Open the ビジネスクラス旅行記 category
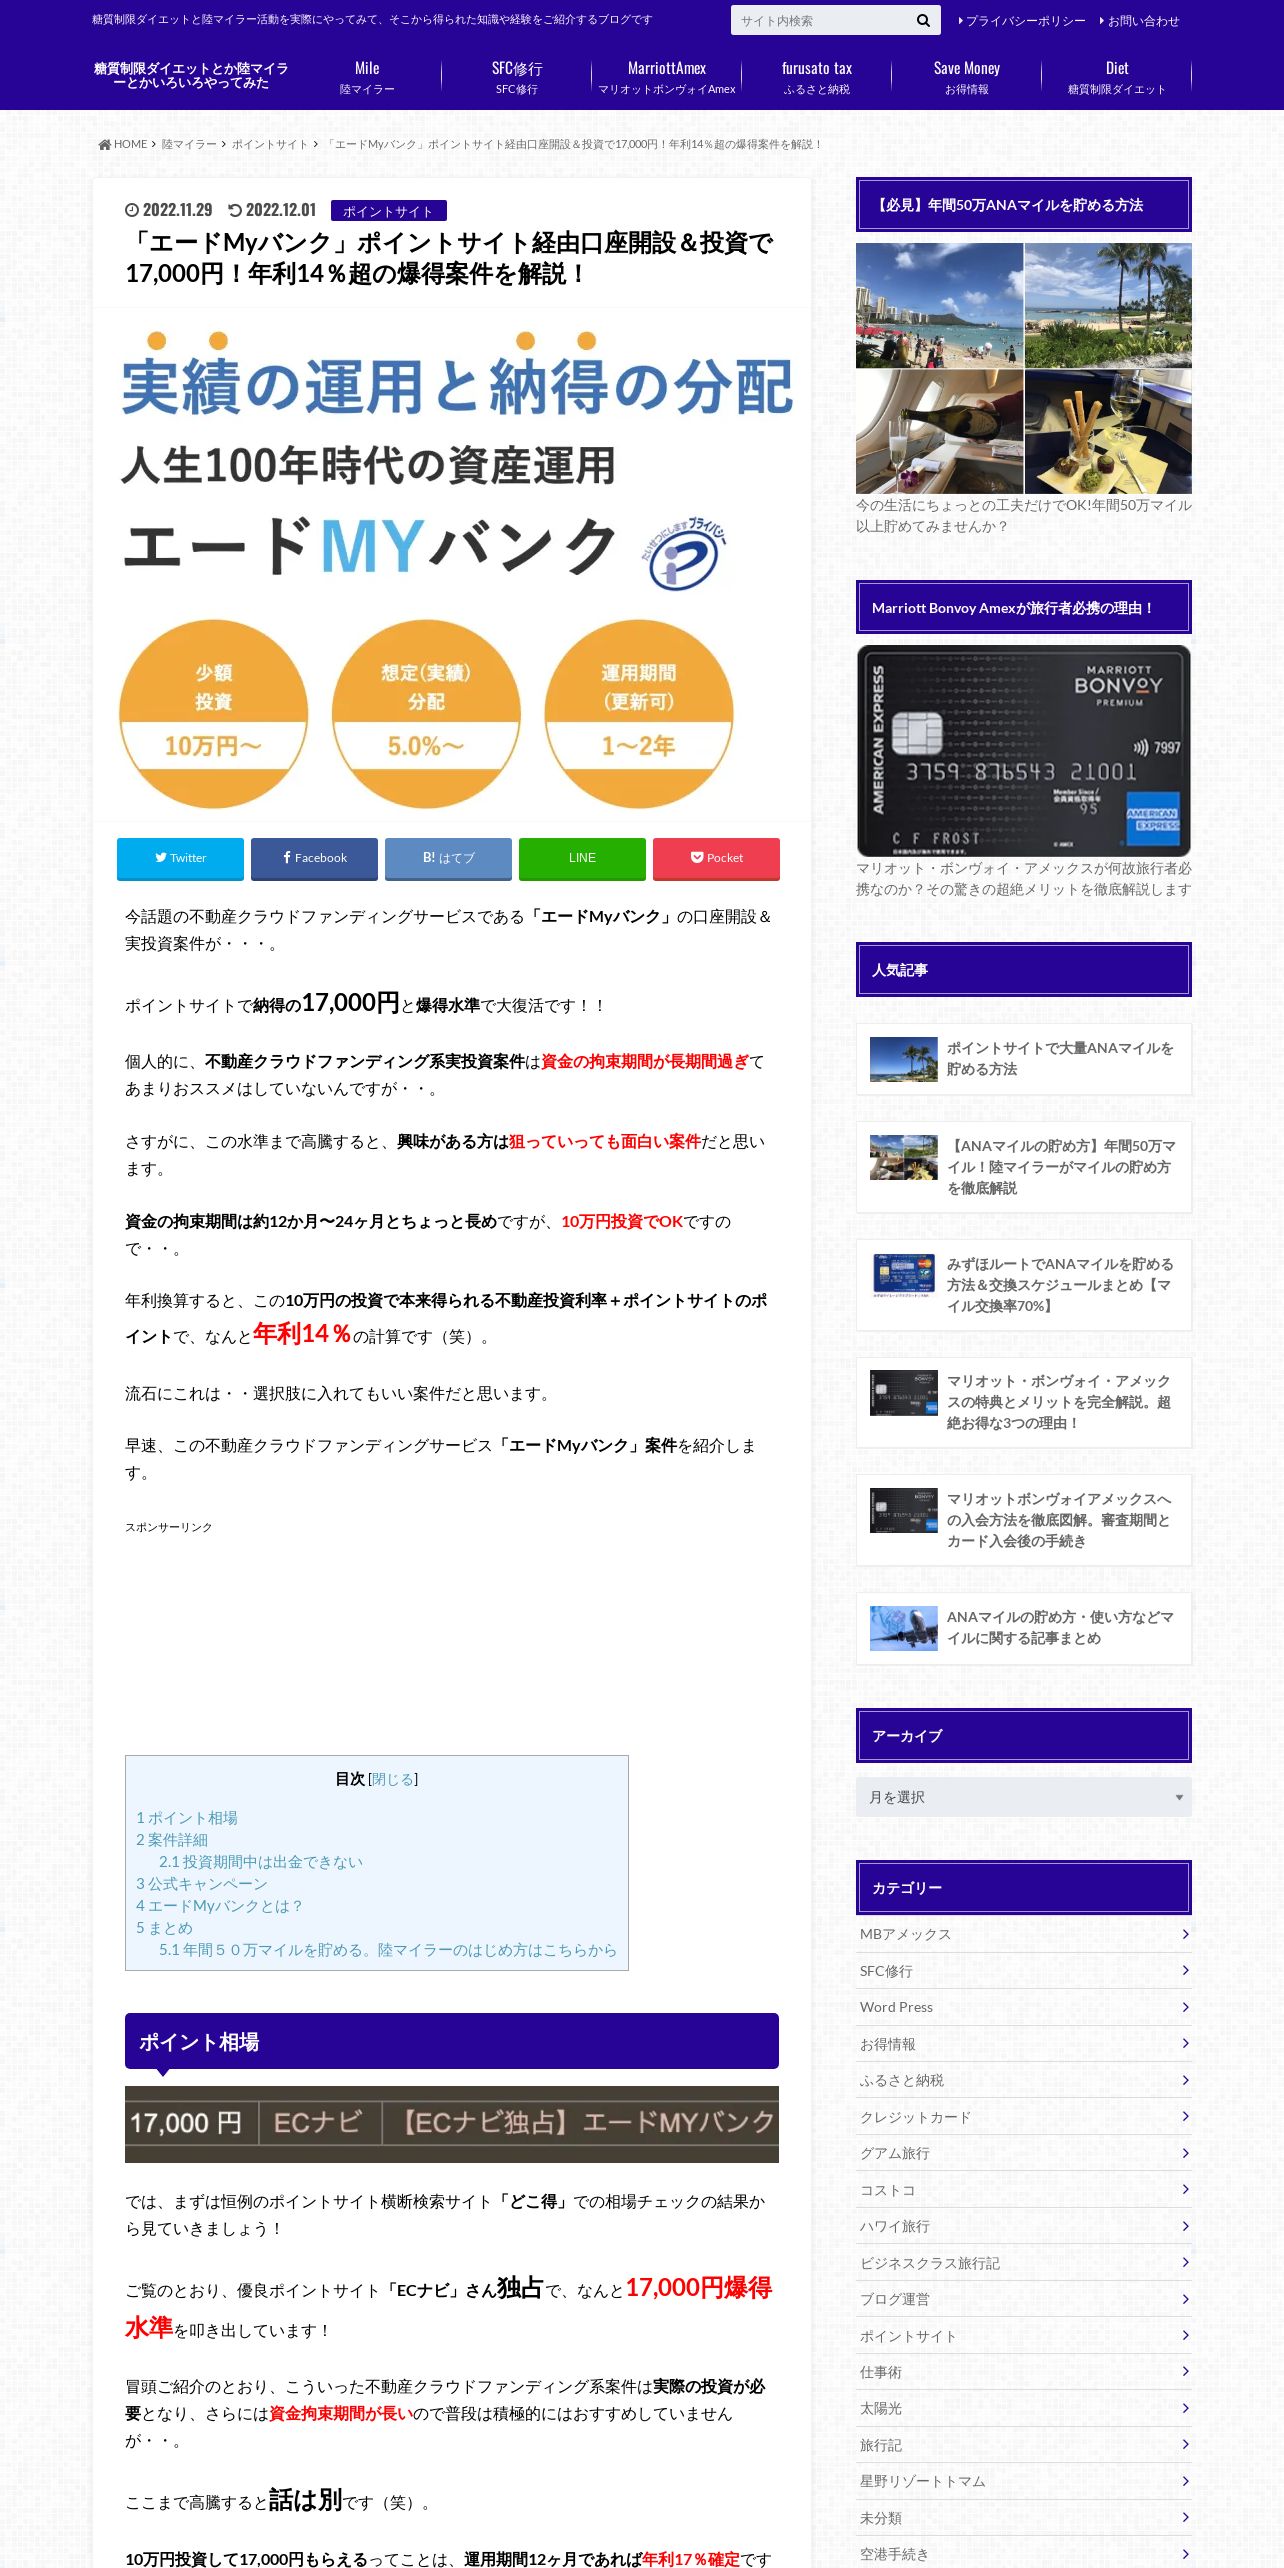Screen dimensions: 1284x2568 [x=1023, y=2263]
